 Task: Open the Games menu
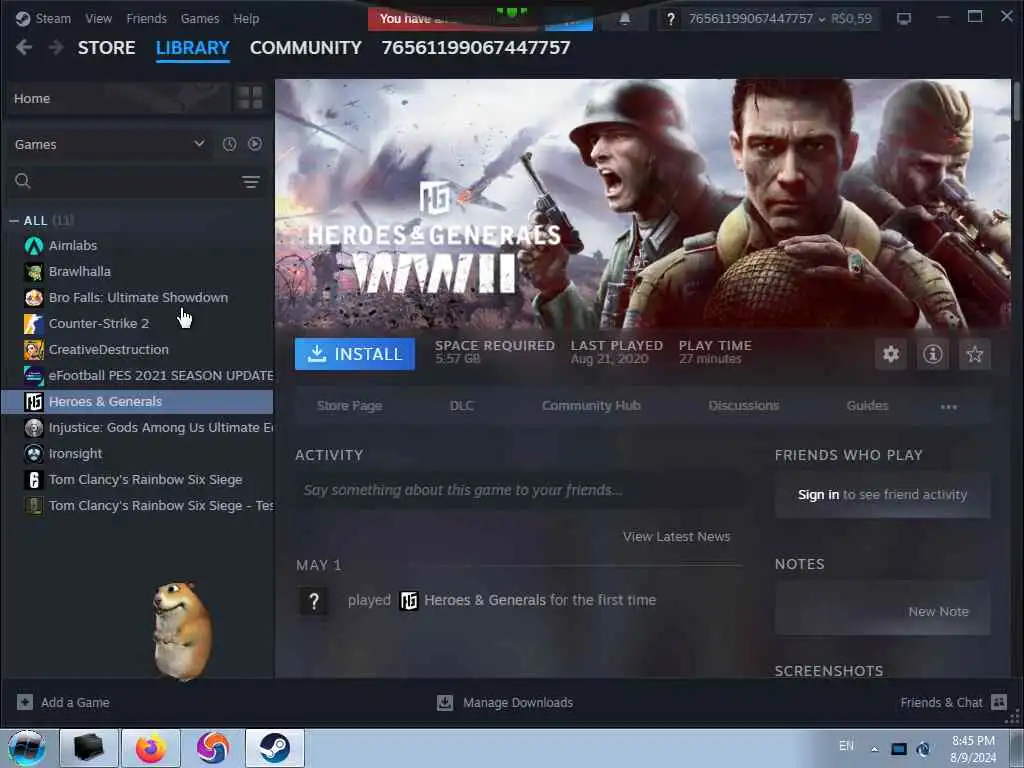pyautogui.click(x=200, y=19)
